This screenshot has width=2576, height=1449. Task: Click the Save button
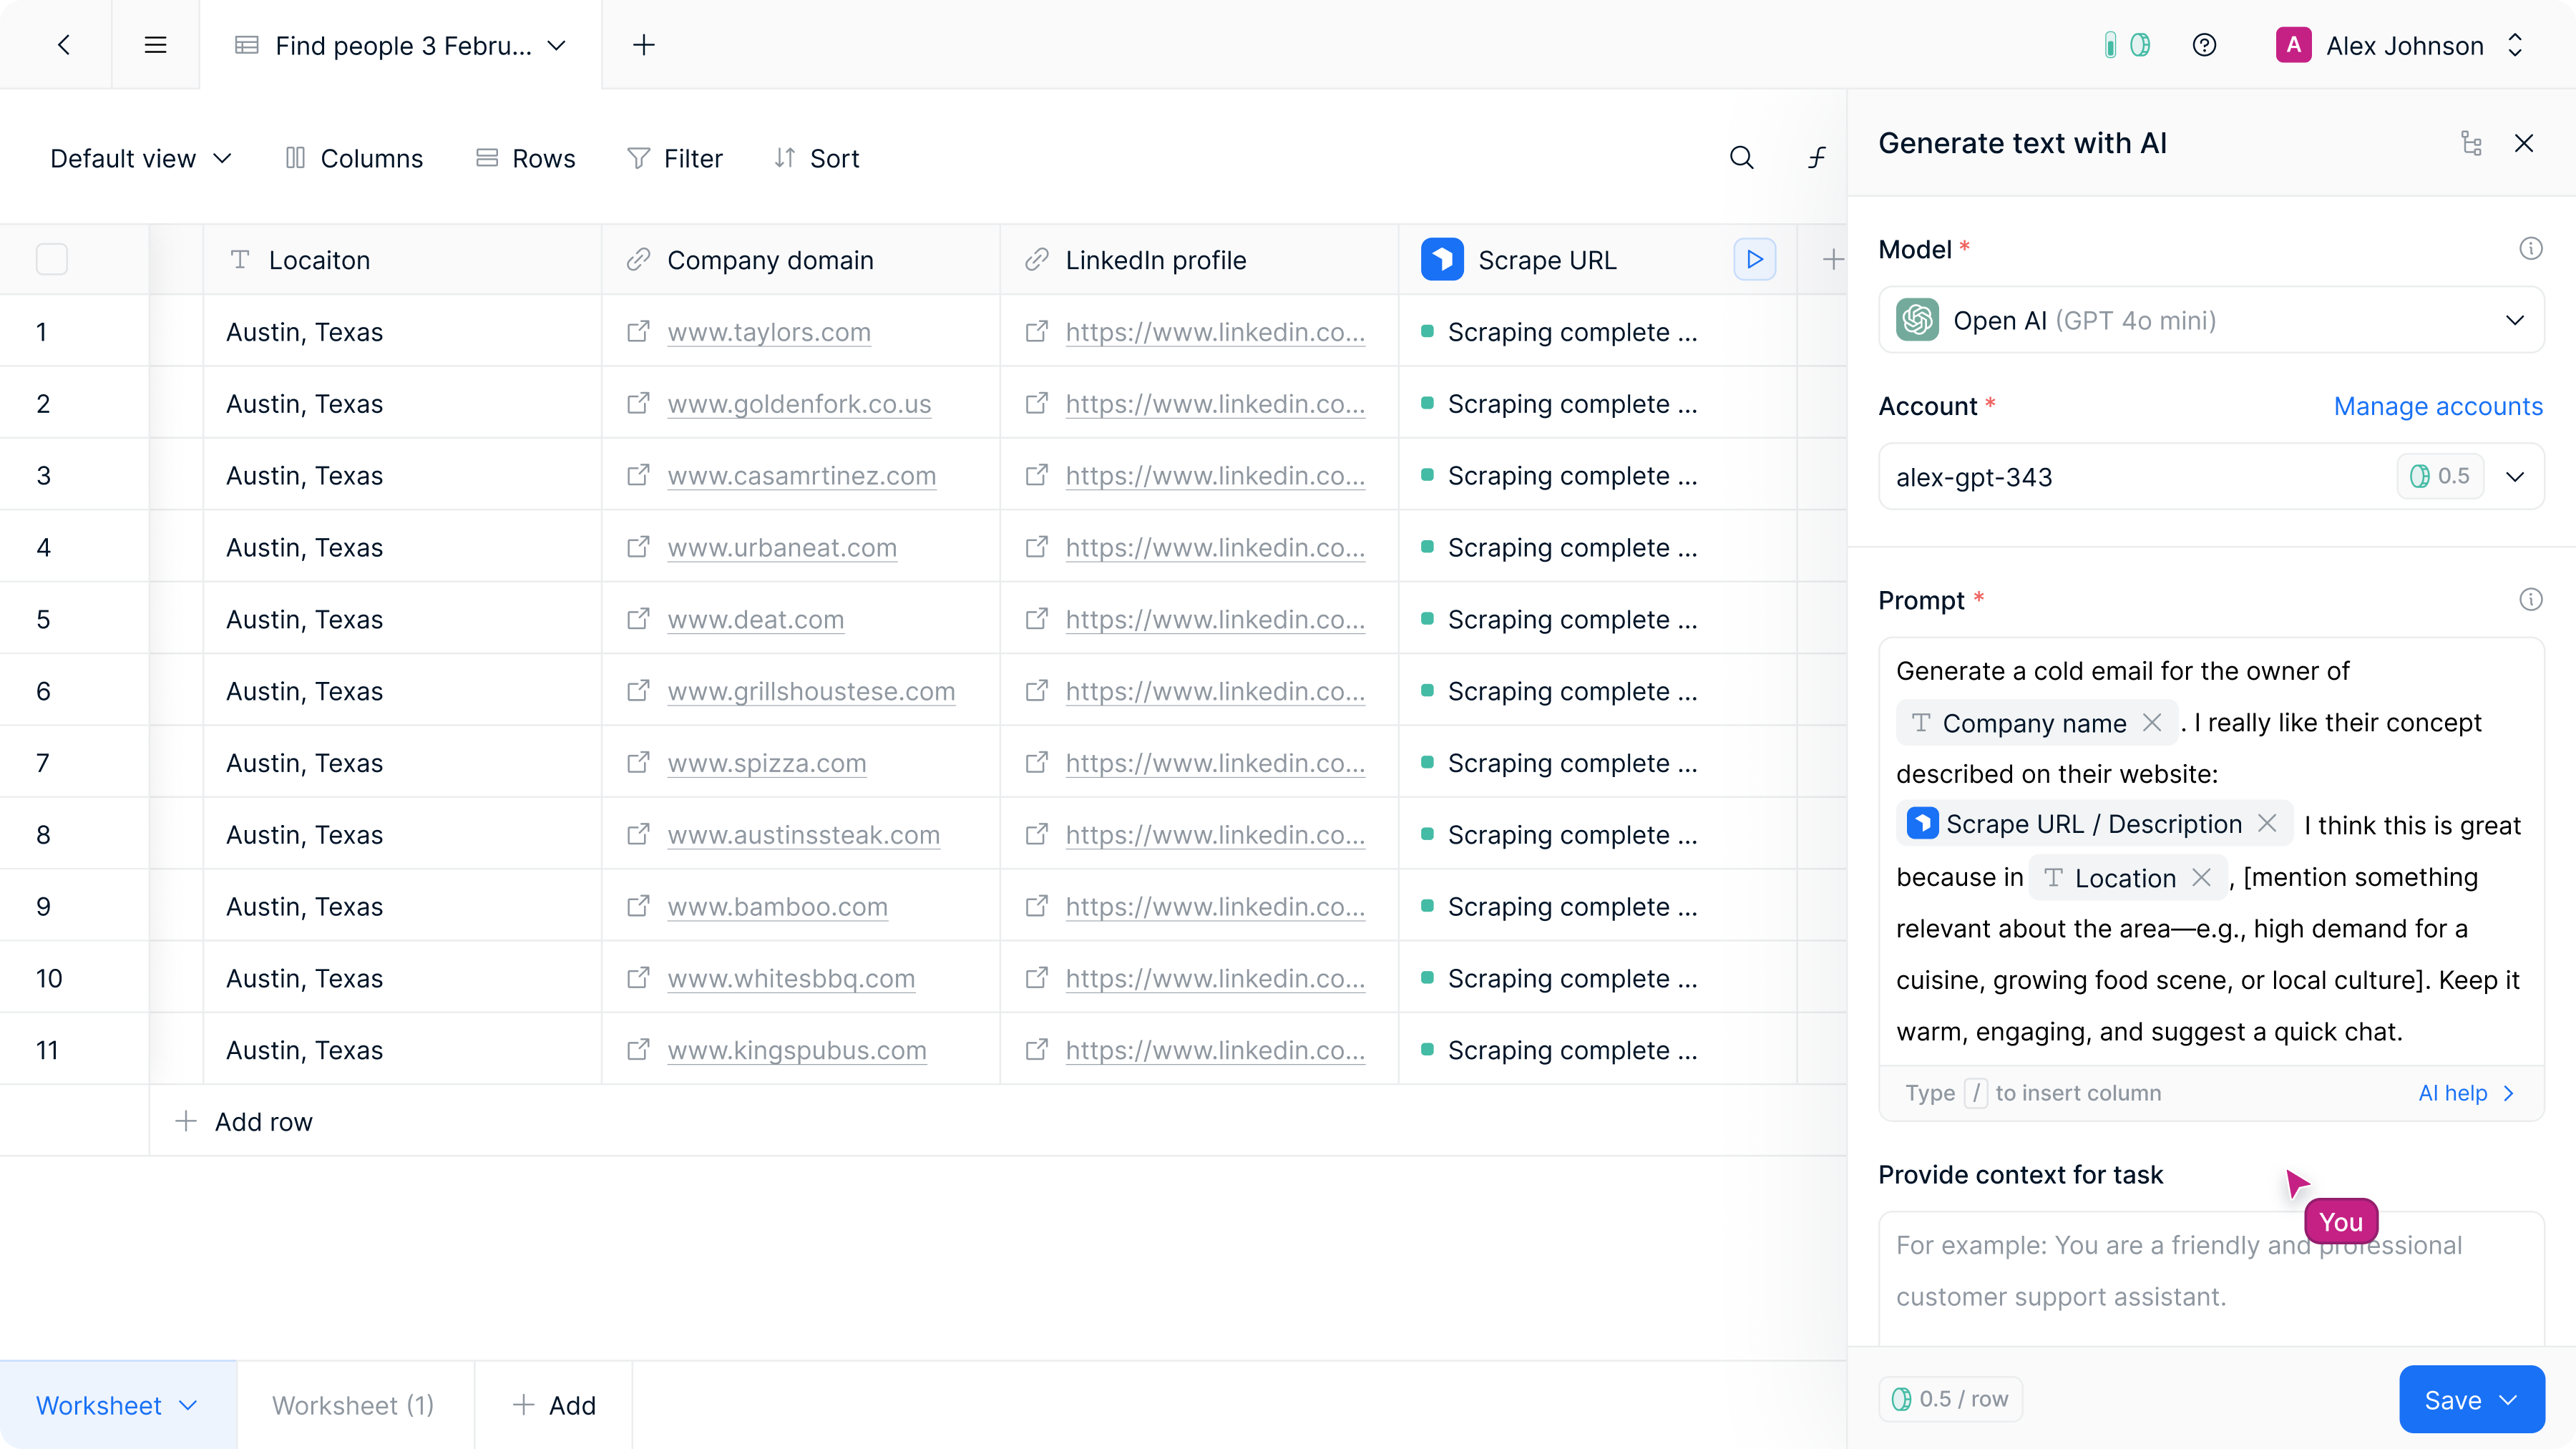click(x=2471, y=1399)
